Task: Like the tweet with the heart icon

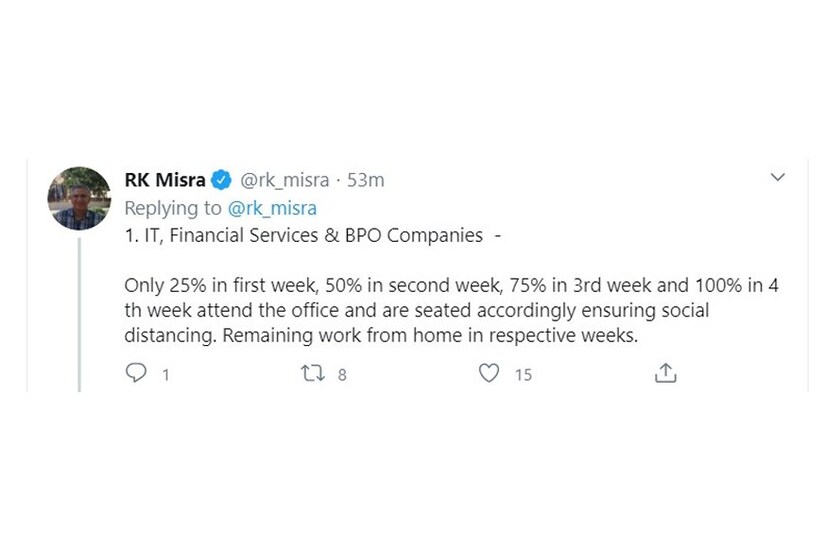Action: point(488,373)
